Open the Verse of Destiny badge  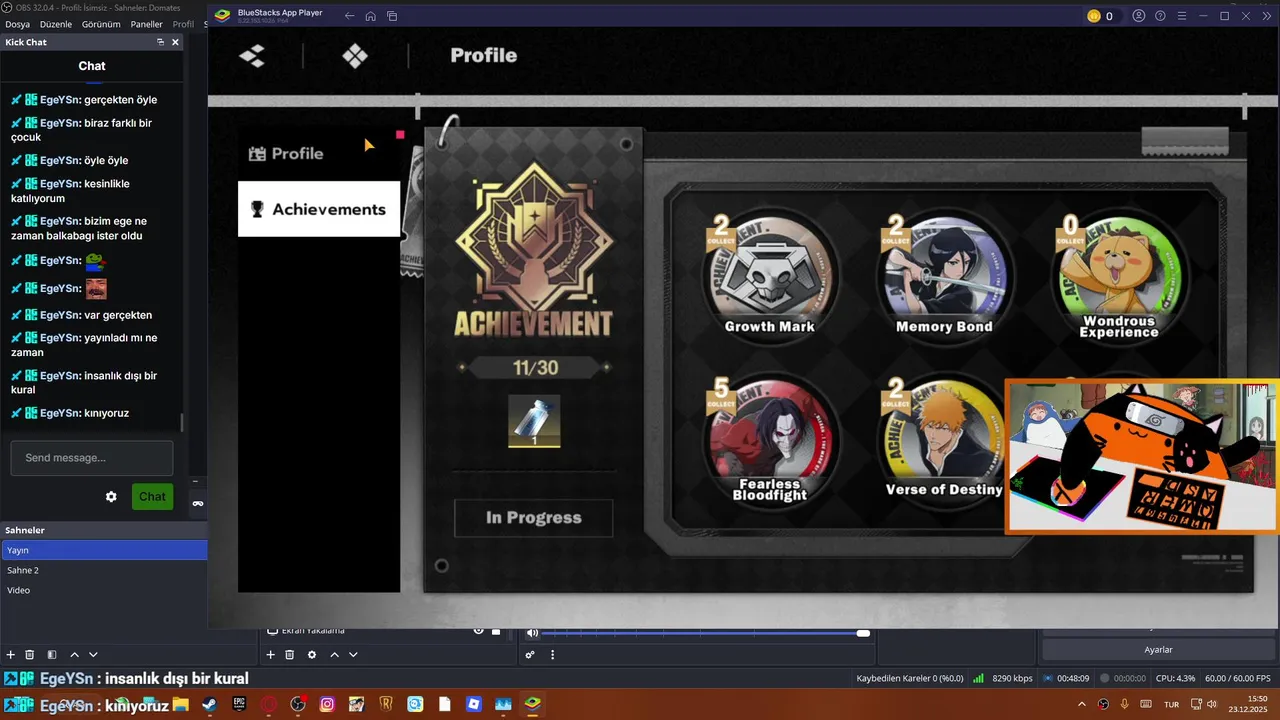tap(942, 440)
